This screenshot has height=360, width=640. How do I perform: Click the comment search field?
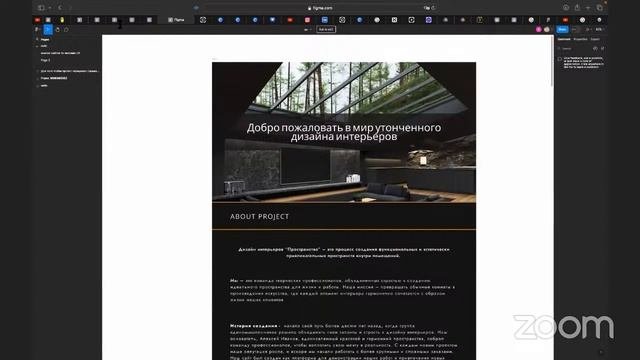pyautogui.click(x=576, y=49)
